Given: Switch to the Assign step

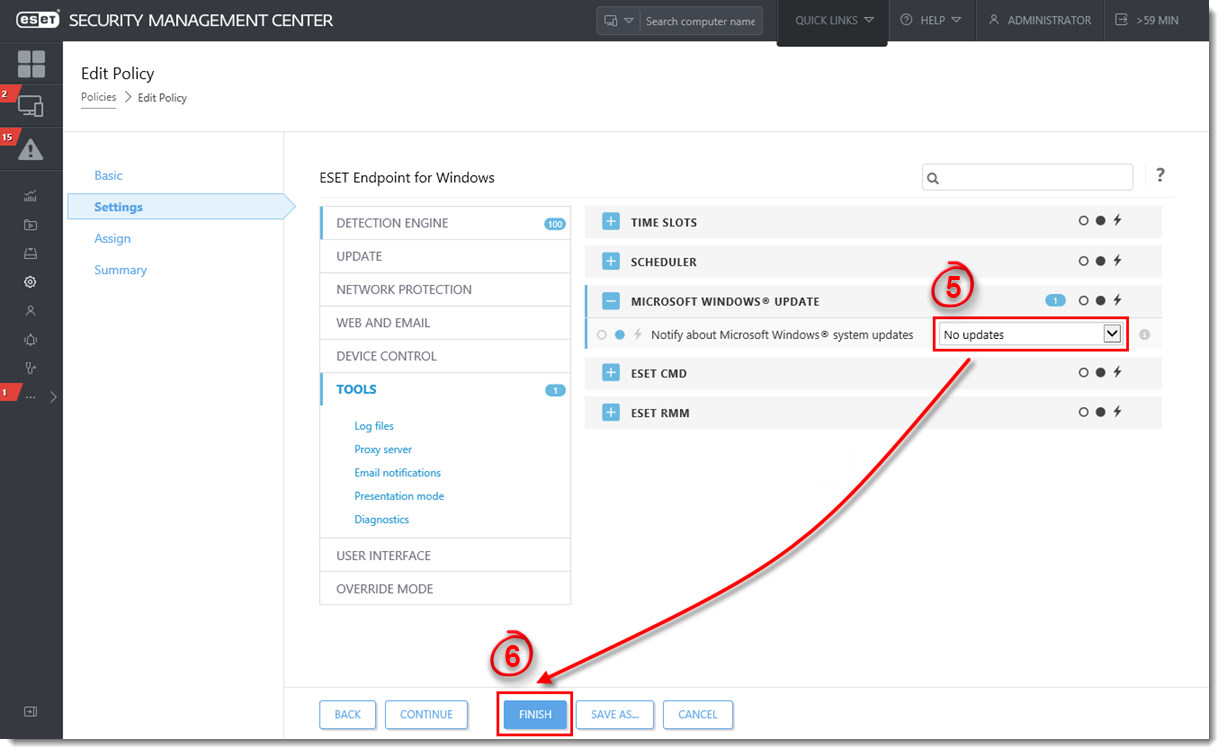Looking at the screenshot, I should [112, 238].
